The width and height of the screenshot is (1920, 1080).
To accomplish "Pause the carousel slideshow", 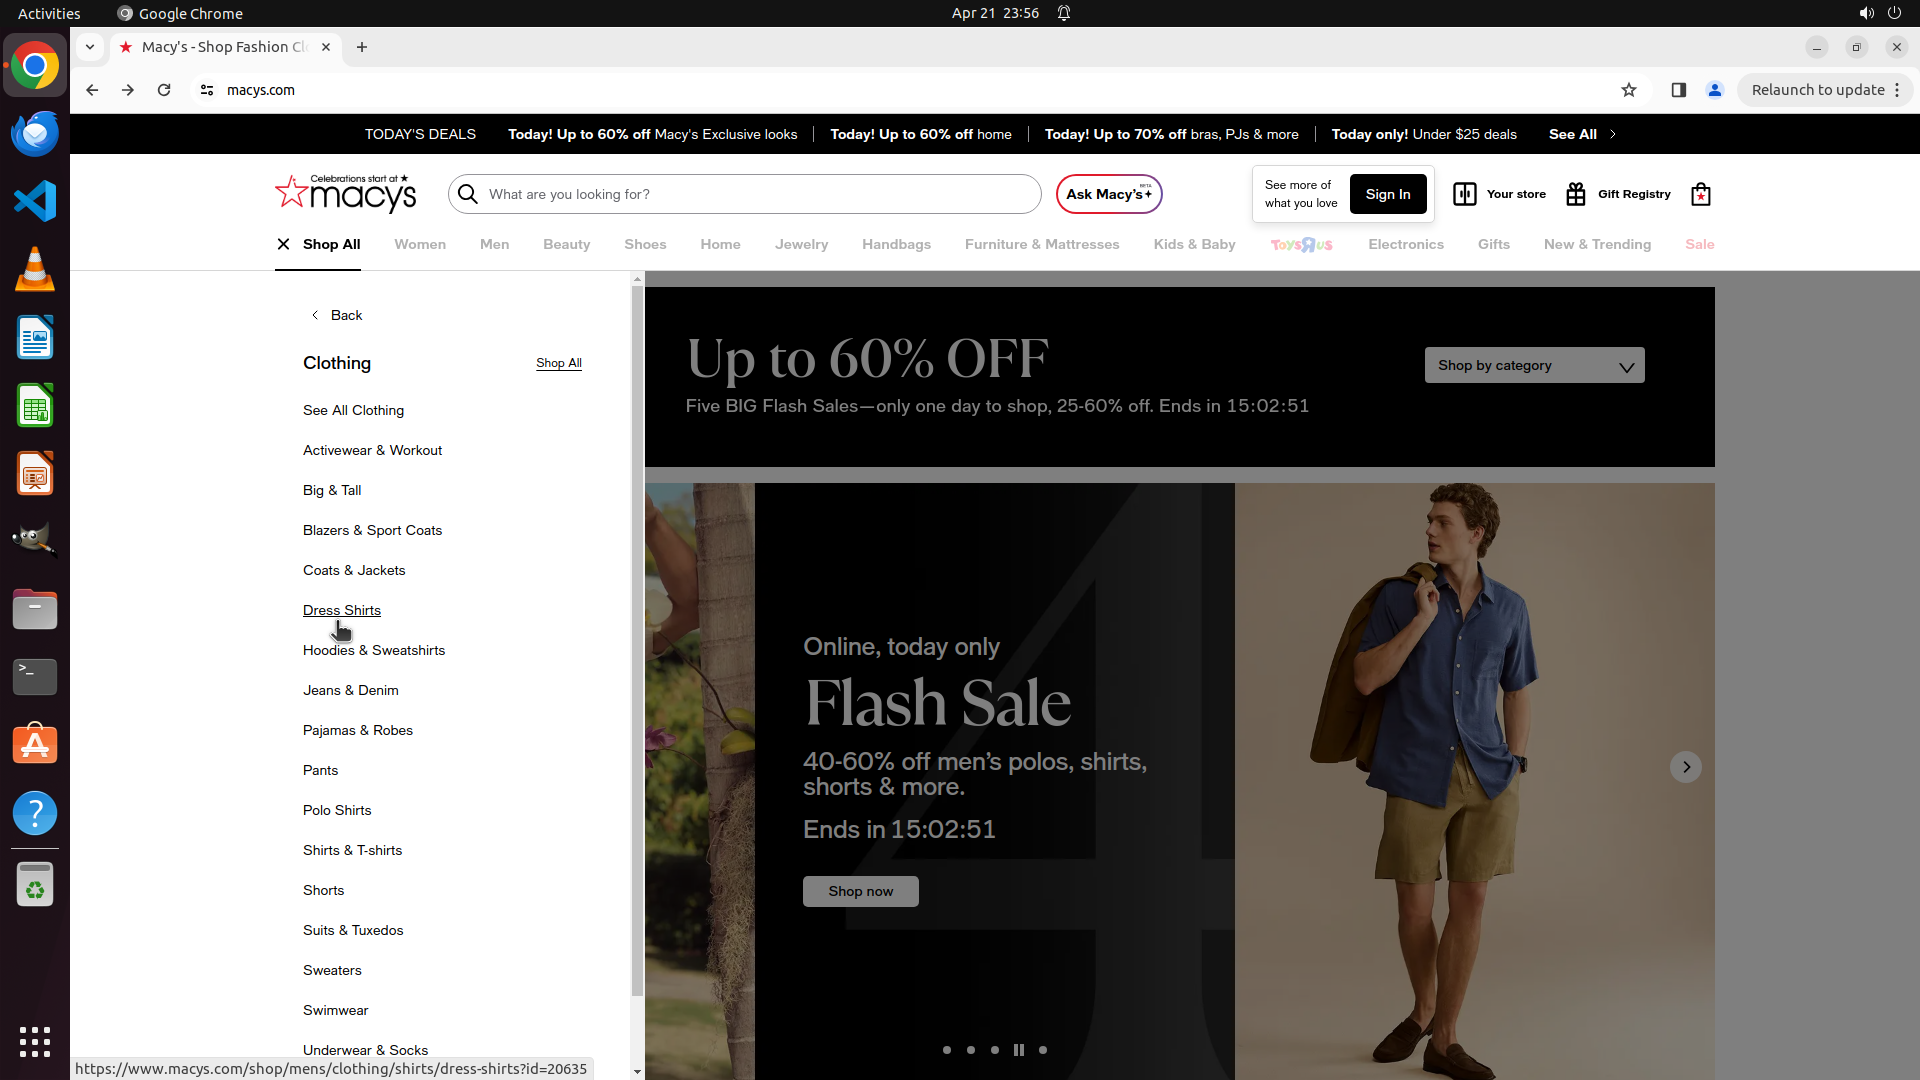I will click(x=1018, y=1050).
